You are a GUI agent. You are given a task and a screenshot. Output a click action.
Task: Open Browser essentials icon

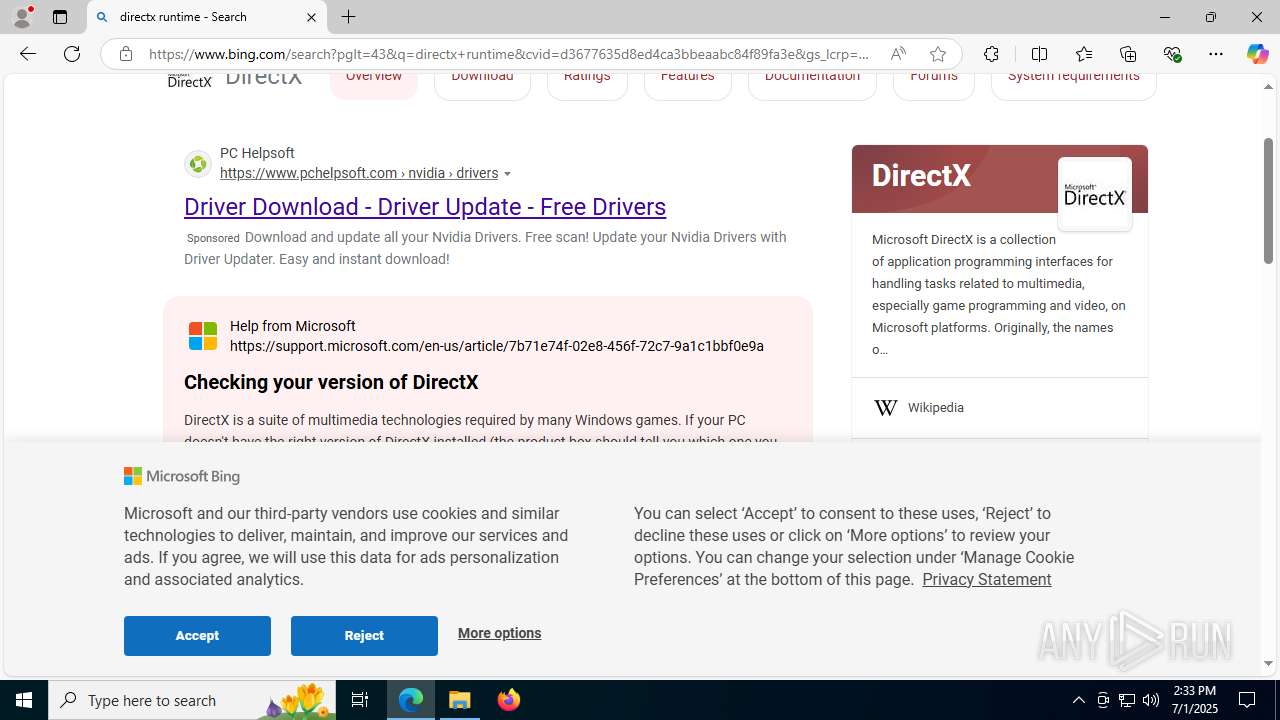(1172, 54)
